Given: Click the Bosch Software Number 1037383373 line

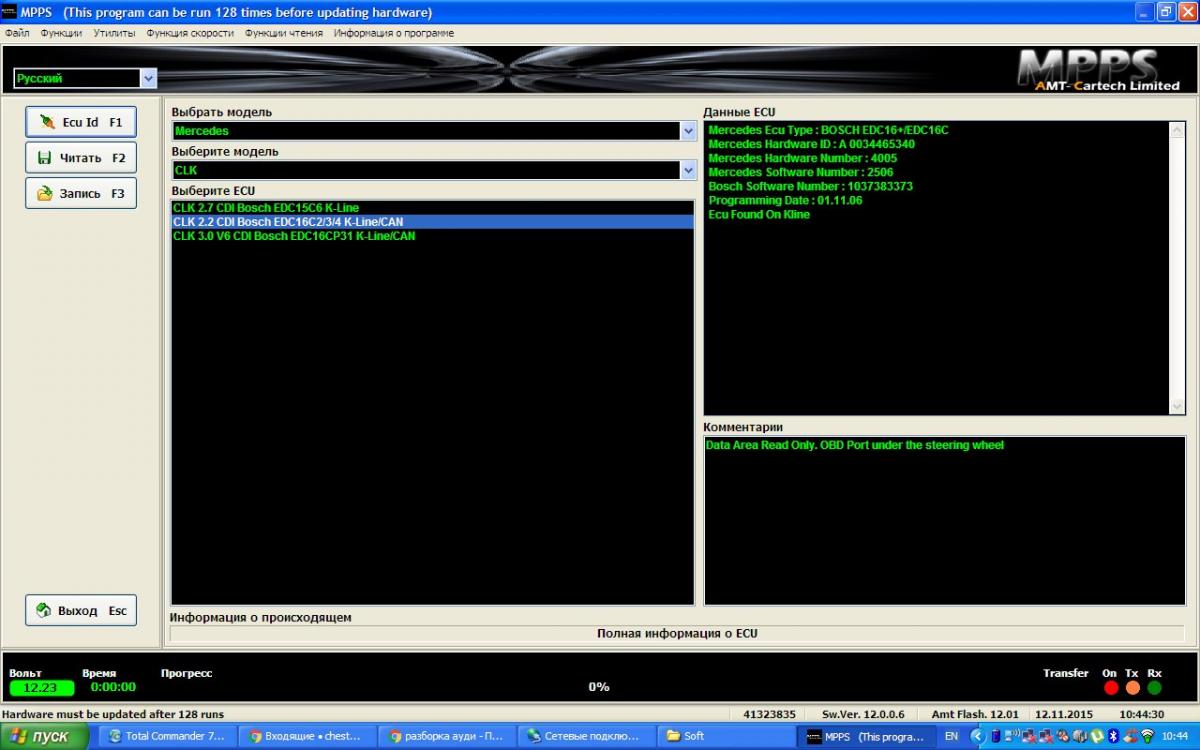Looking at the screenshot, I should (x=810, y=186).
